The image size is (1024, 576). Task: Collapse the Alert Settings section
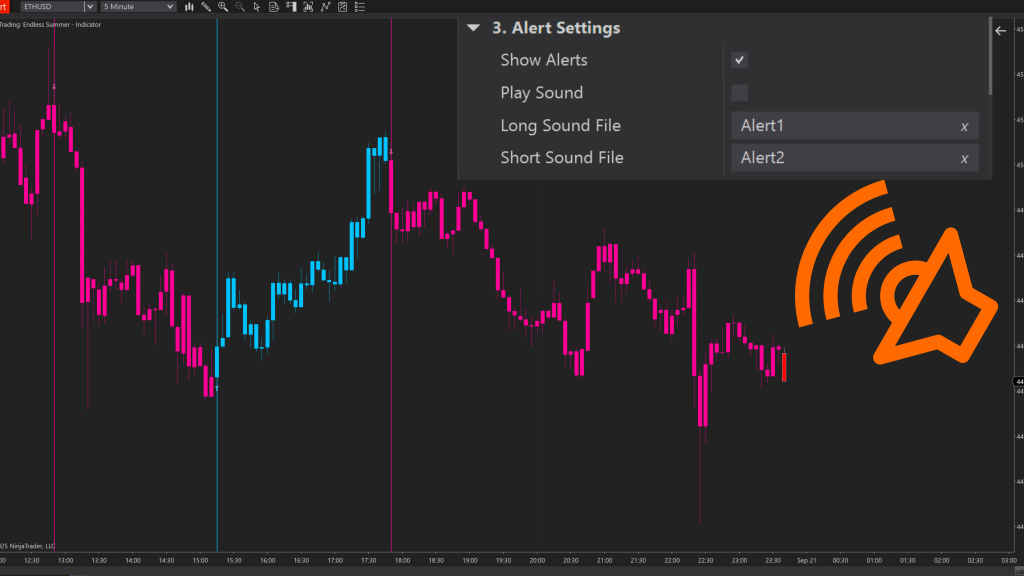[474, 28]
